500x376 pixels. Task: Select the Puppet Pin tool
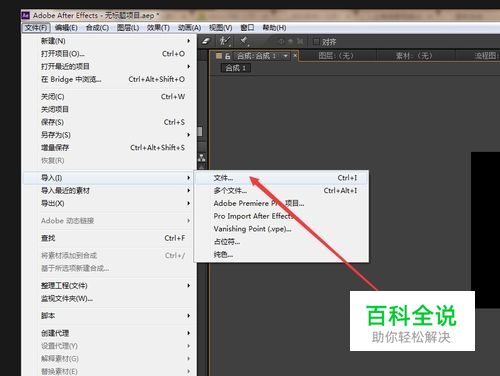[x=245, y=41]
